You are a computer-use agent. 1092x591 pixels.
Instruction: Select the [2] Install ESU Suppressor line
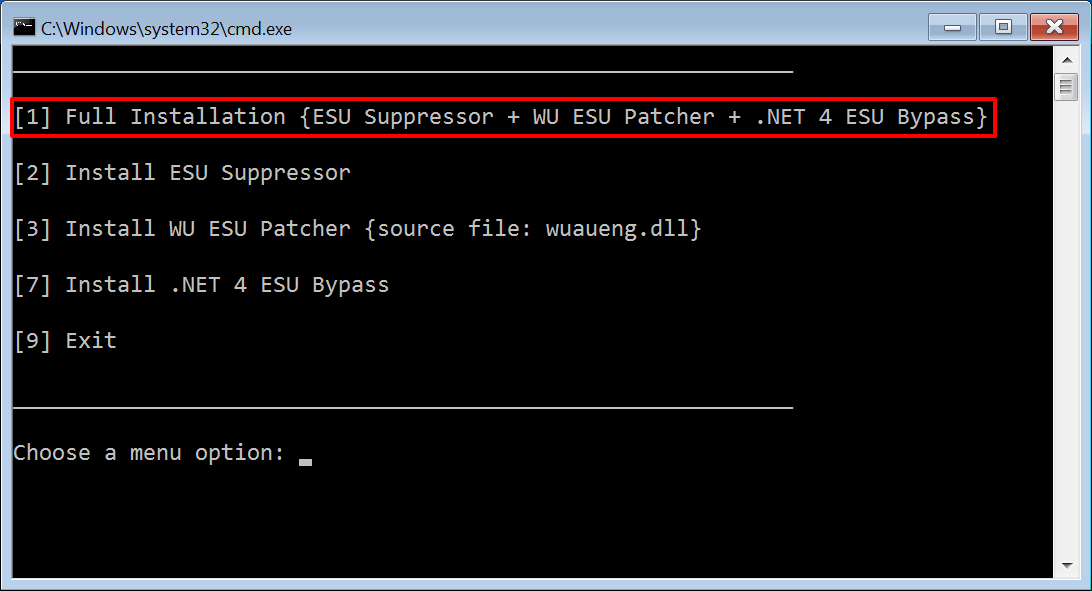tap(182, 173)
